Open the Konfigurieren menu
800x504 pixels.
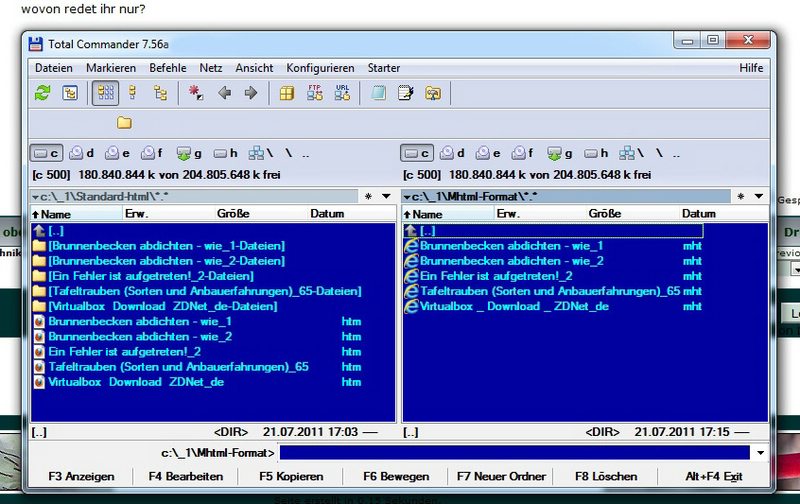[320, 68]
